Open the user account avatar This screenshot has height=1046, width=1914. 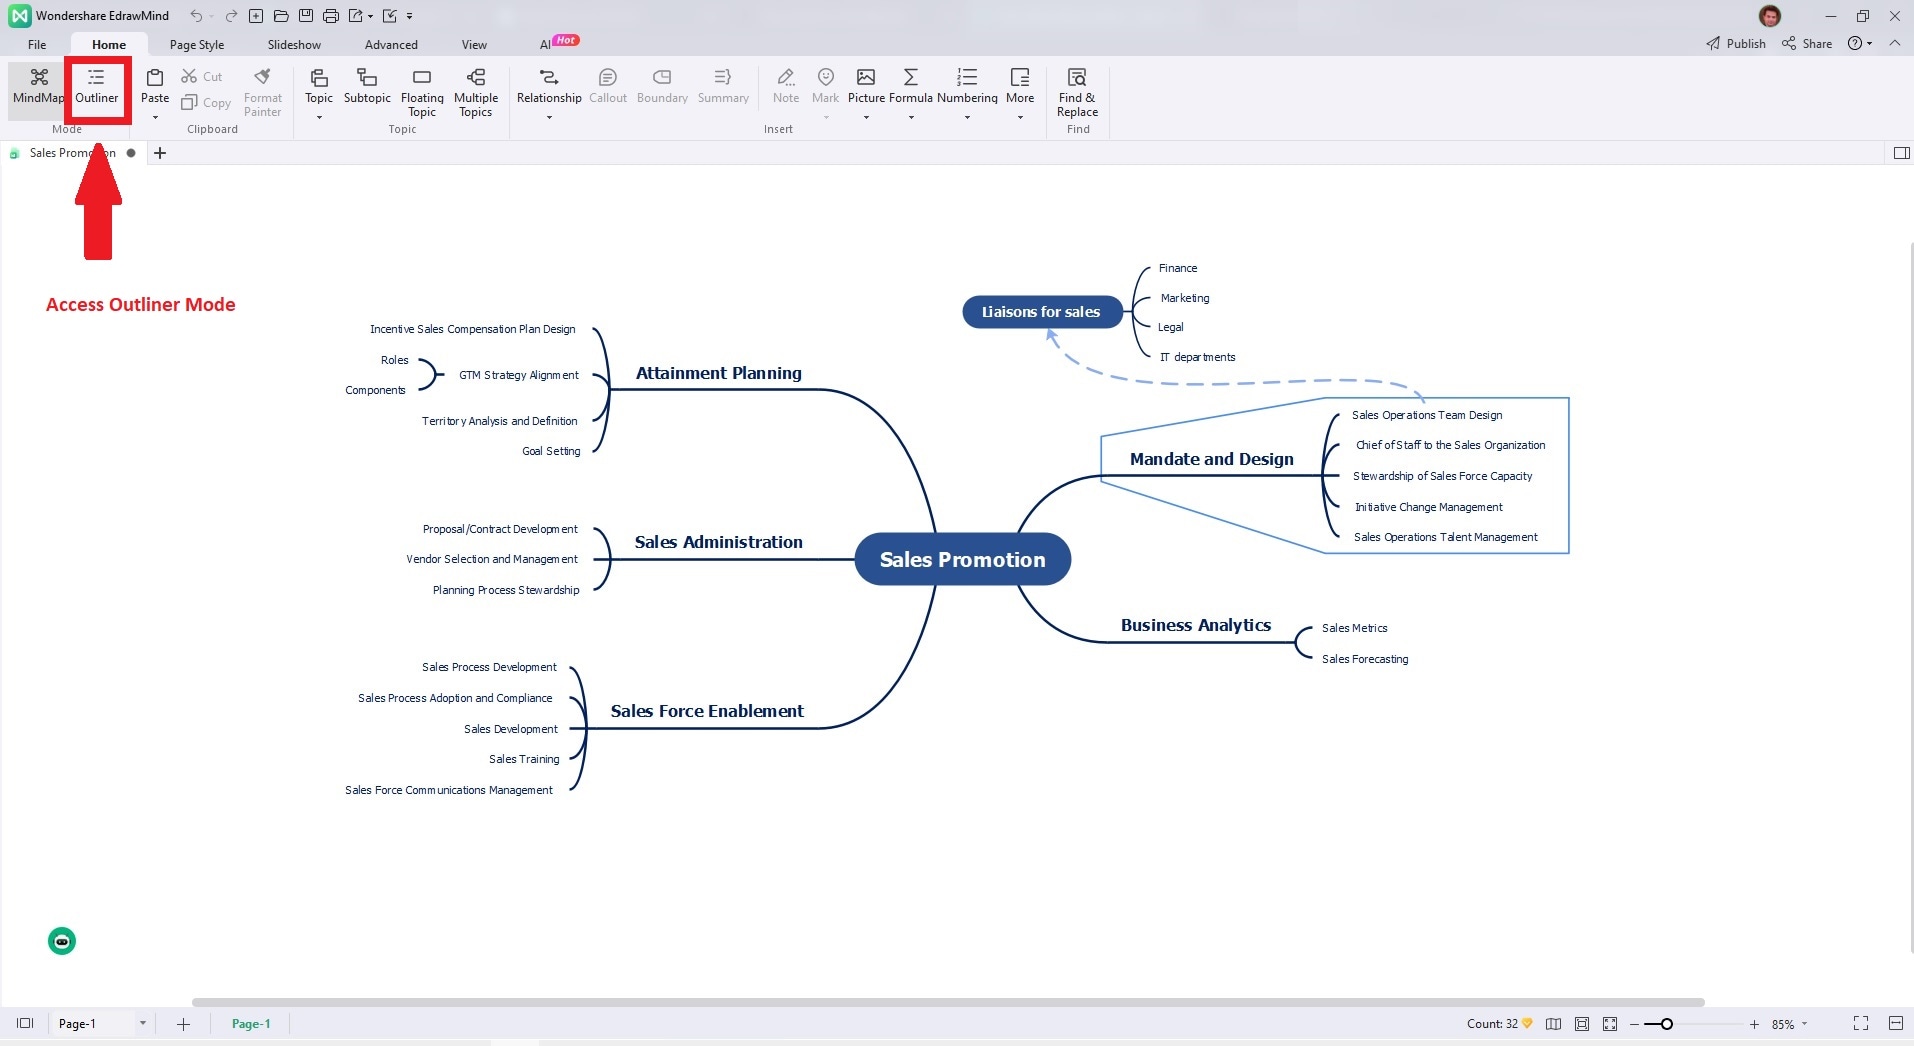coord(1770,16)
